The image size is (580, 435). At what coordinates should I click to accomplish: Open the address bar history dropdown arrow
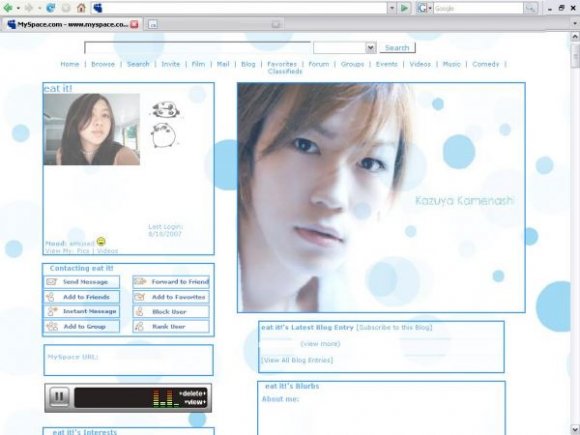[x=392, y=8]
